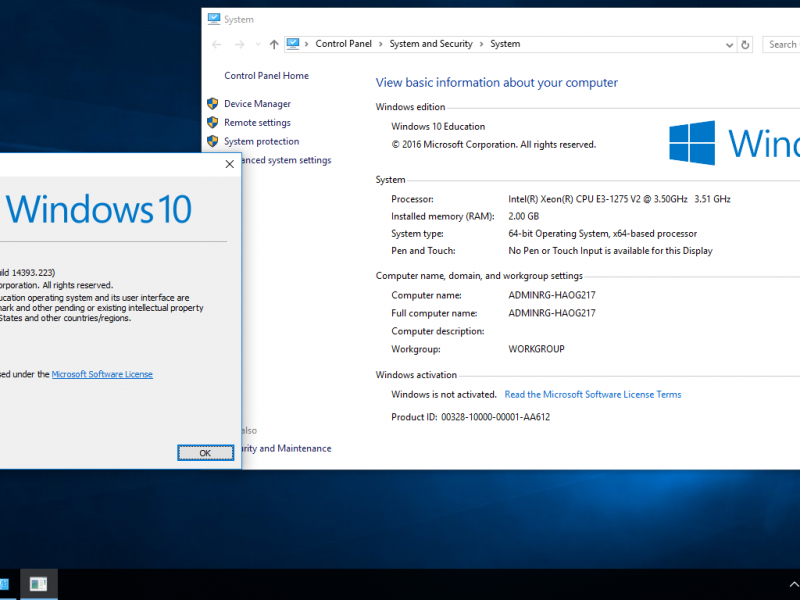This screenshot has width=800, height=600.
Task: Click OK in the About Windows dialog
Action: (205, 453)
